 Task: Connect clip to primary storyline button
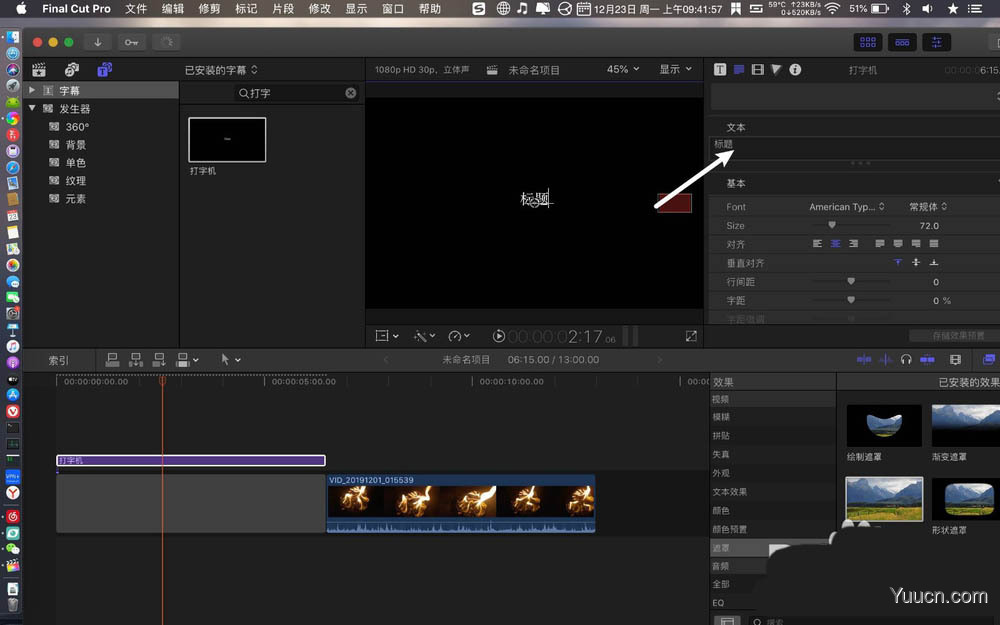(x=112, y=360)
